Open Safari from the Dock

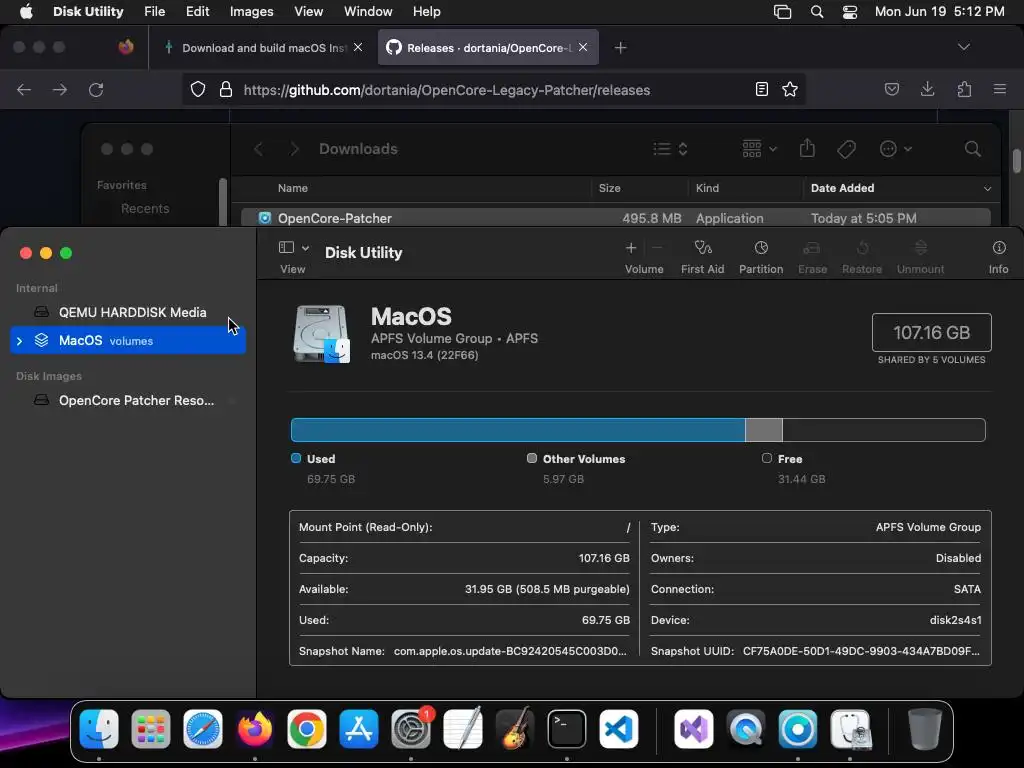202,729
